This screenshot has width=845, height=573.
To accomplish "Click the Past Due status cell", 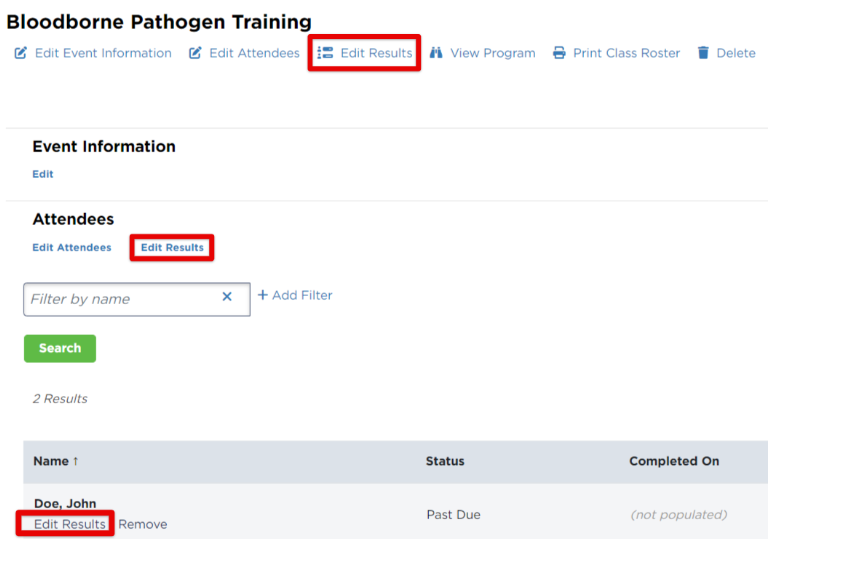I will [x=453, y=515].
